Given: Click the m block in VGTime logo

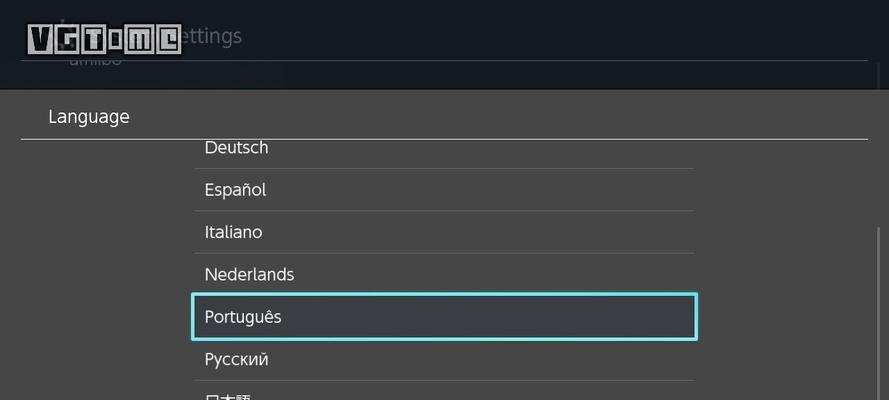Looking at the screenshot, I should 139,40.
